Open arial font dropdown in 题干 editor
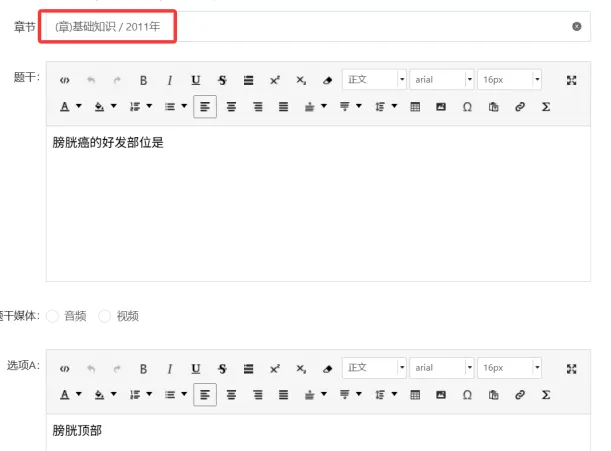Screen dimensions: 611x451 tap(441, 80)
